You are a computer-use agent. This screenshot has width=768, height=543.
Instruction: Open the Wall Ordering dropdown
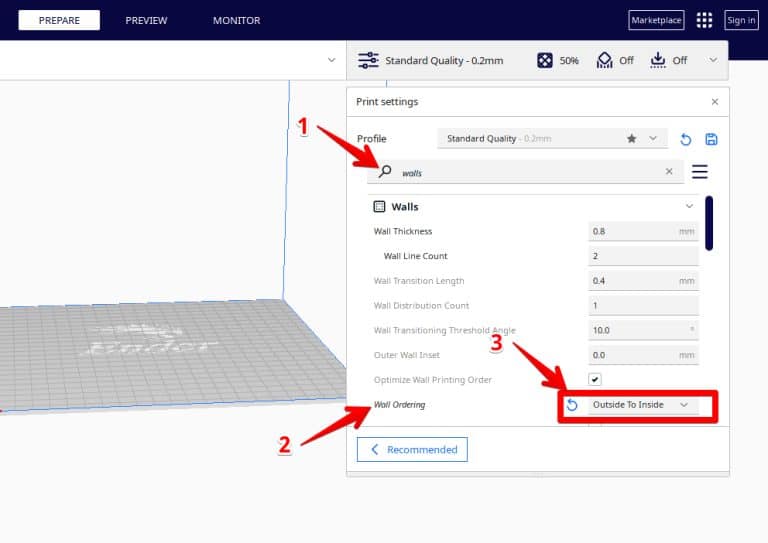pos(640,405)
